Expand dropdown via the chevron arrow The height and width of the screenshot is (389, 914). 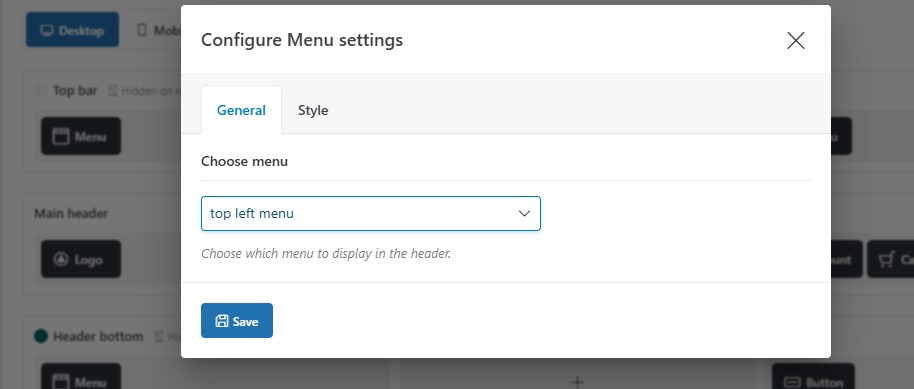pos(524,213)
